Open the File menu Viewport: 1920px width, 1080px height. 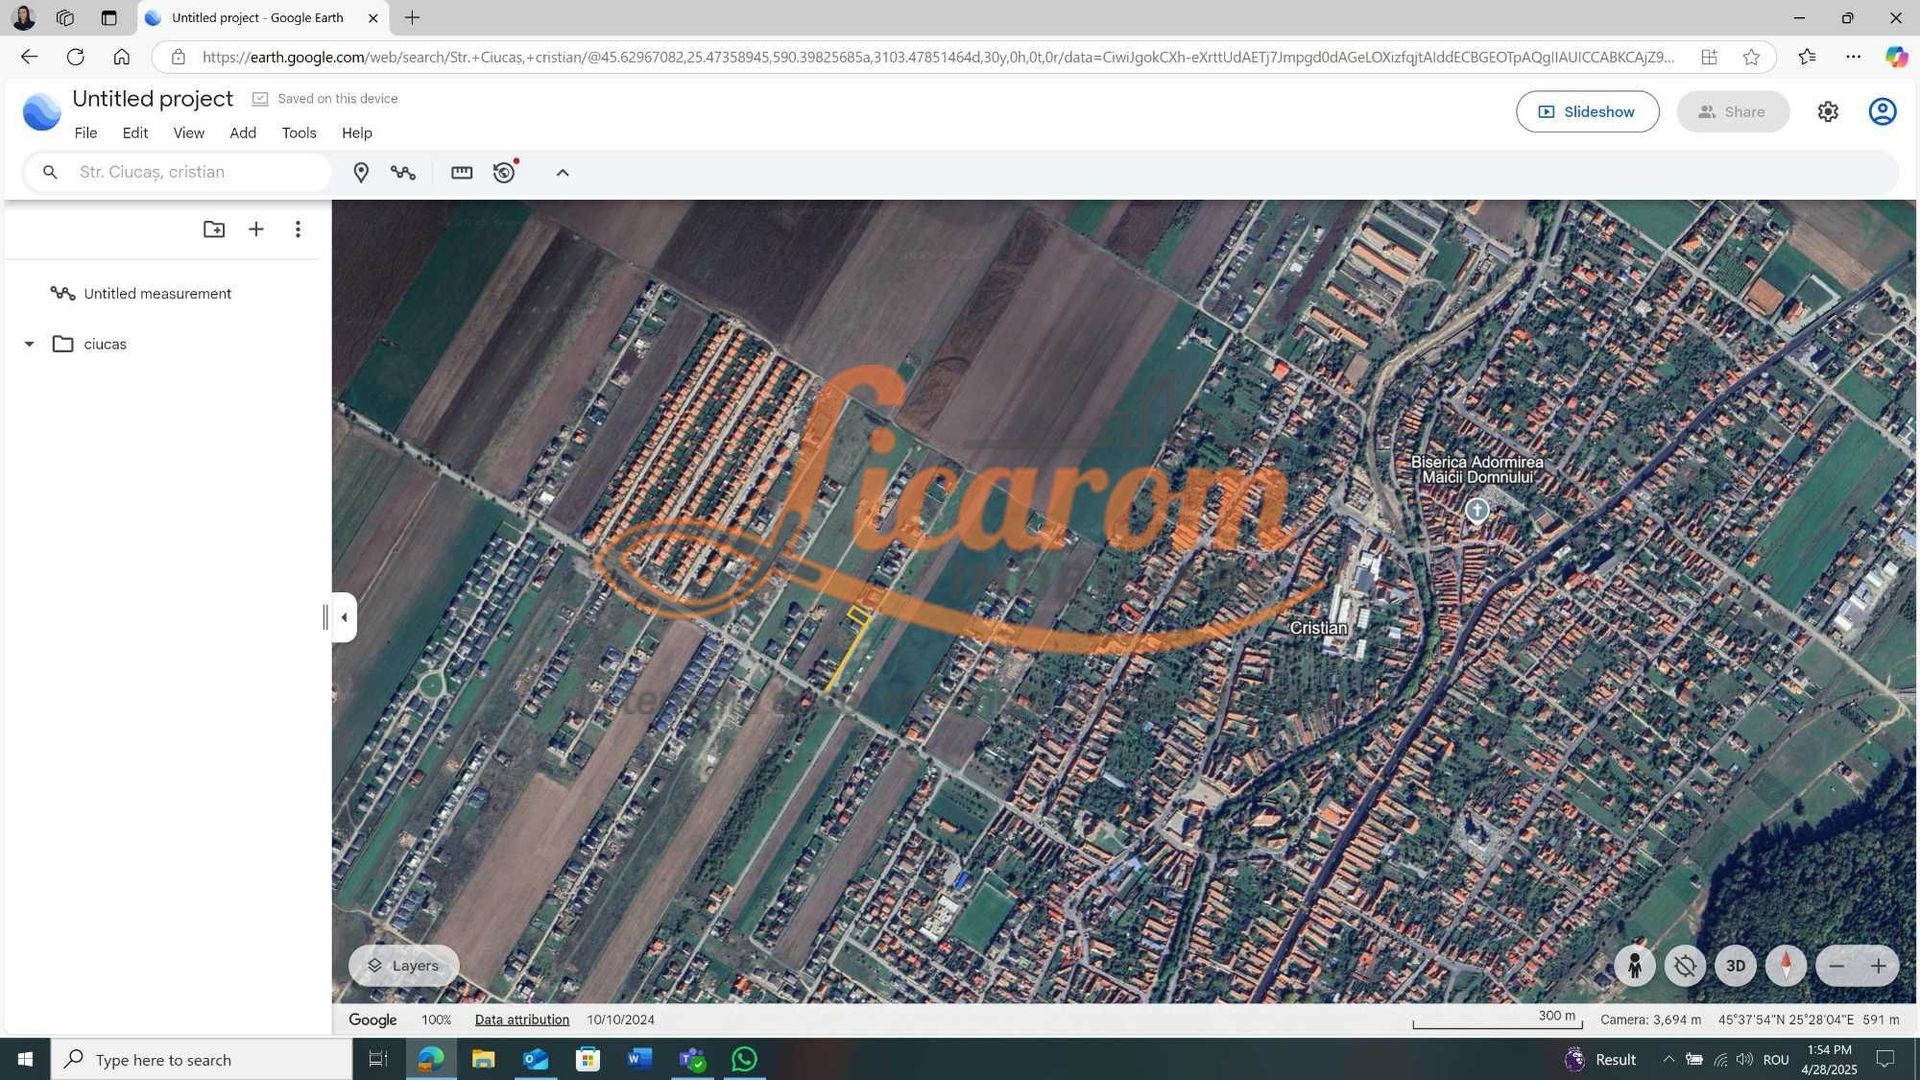point(86,133)
